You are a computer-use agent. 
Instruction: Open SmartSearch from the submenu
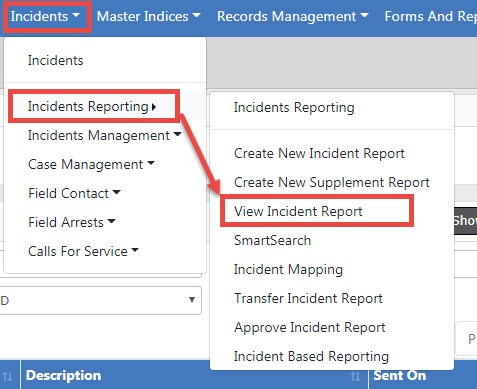[272, 240]
